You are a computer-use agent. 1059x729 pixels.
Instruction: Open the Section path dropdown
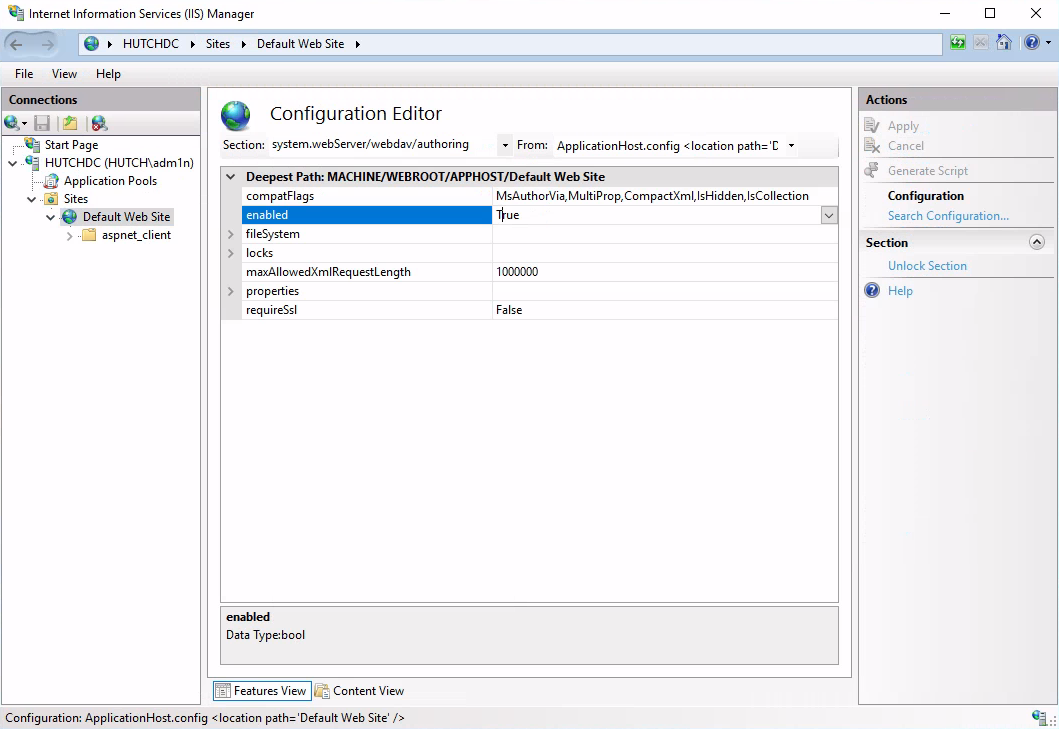pyautogui.click(x=505, y=145)
